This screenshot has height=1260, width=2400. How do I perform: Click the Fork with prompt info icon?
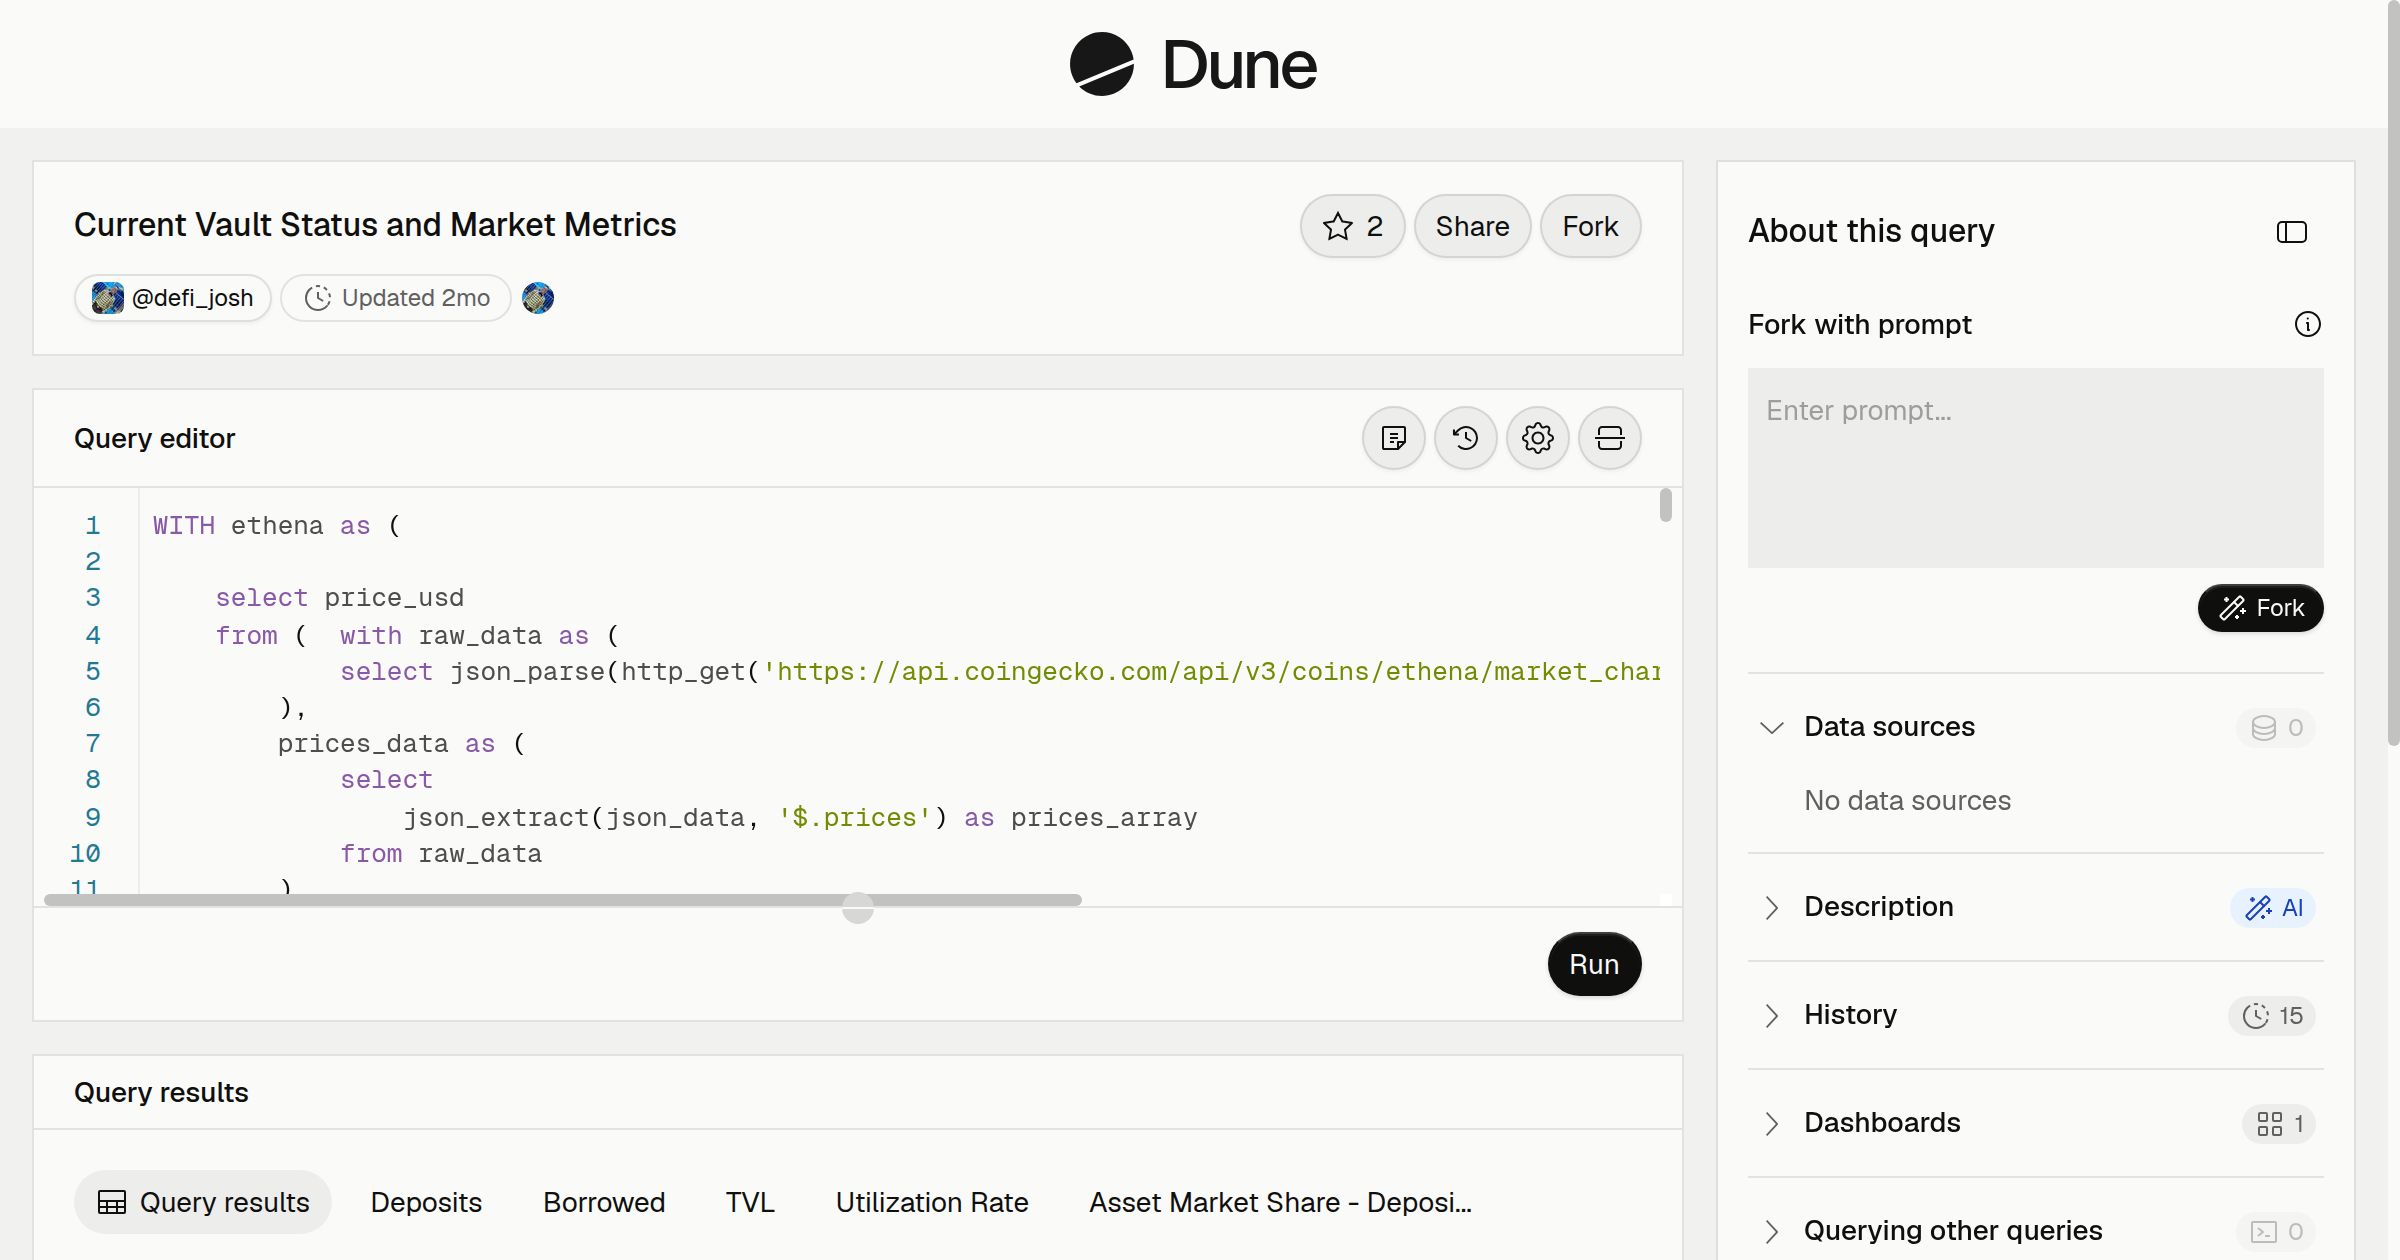click(2307, 324)
